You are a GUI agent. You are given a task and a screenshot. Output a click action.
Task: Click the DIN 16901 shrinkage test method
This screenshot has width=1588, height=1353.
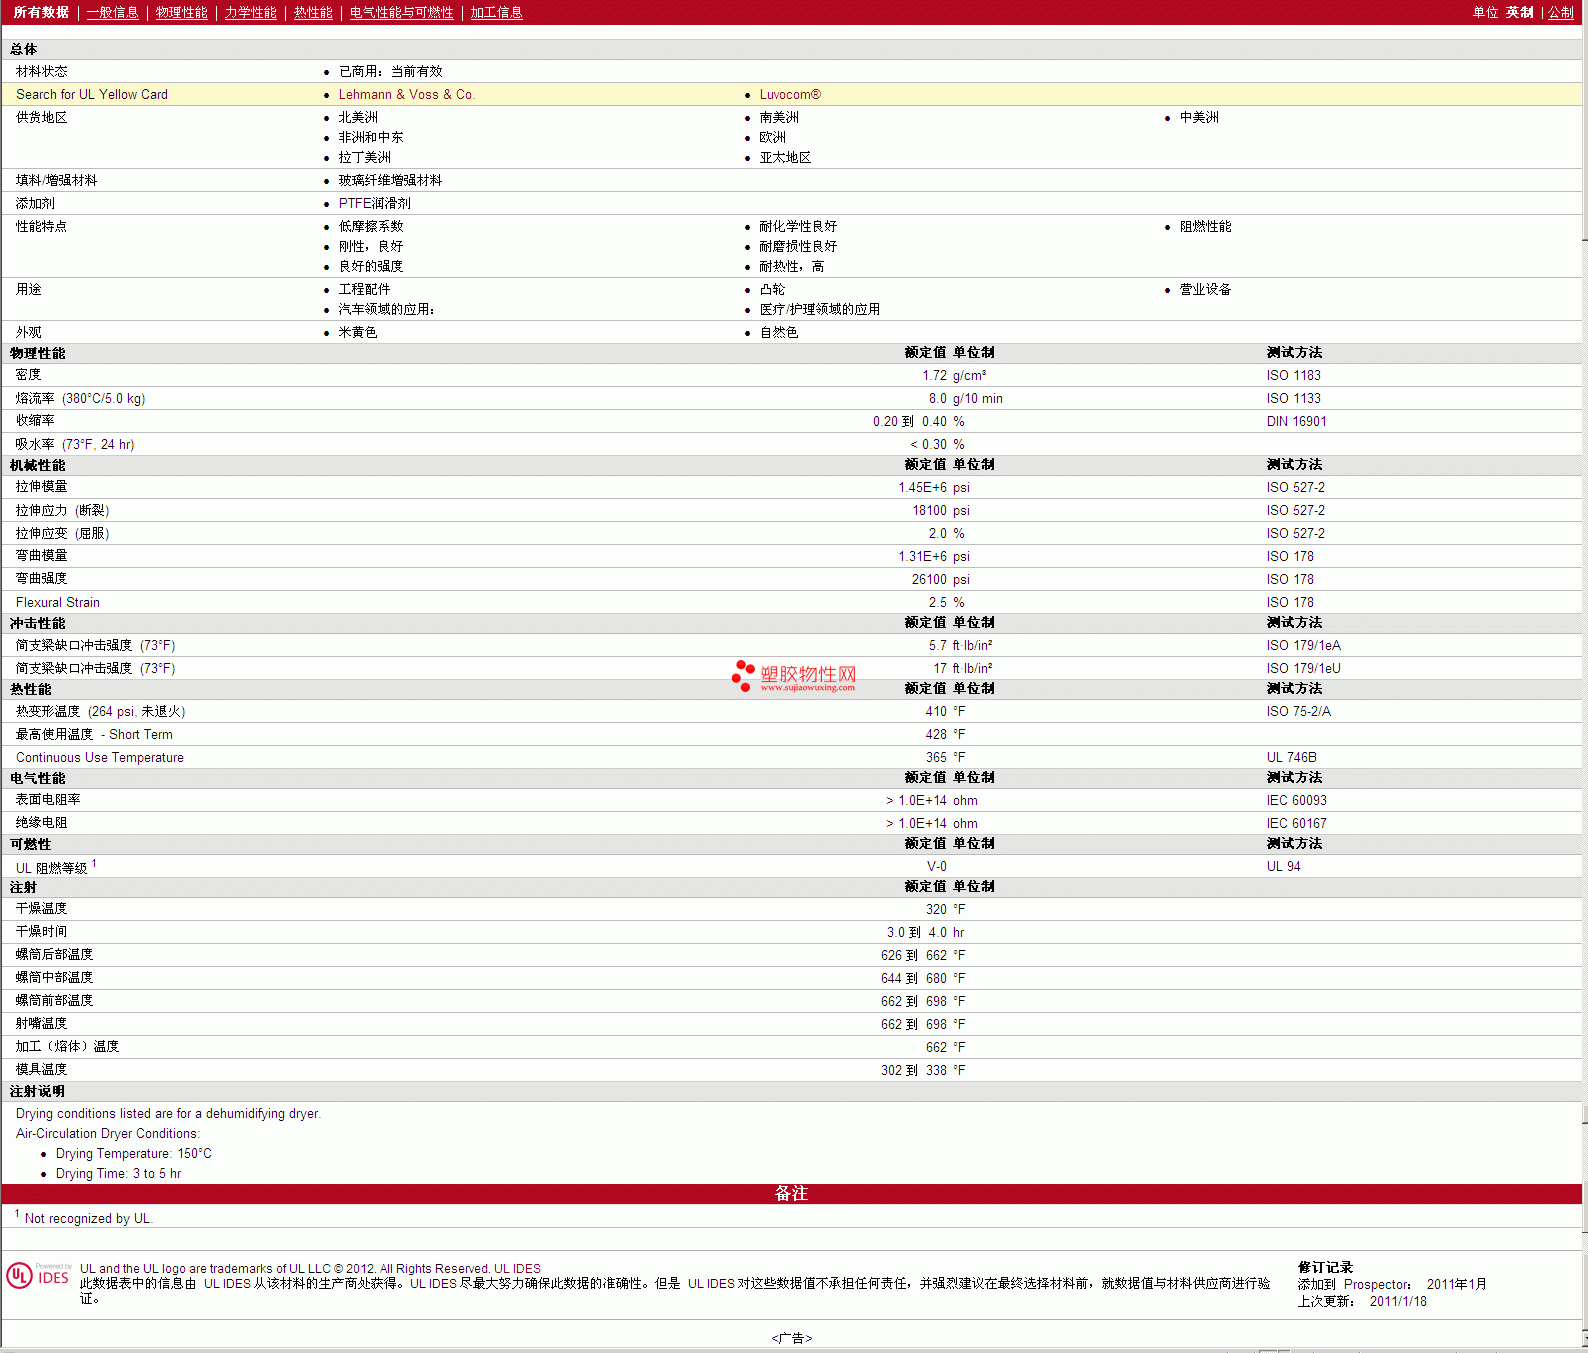[x=1297, y=421]
